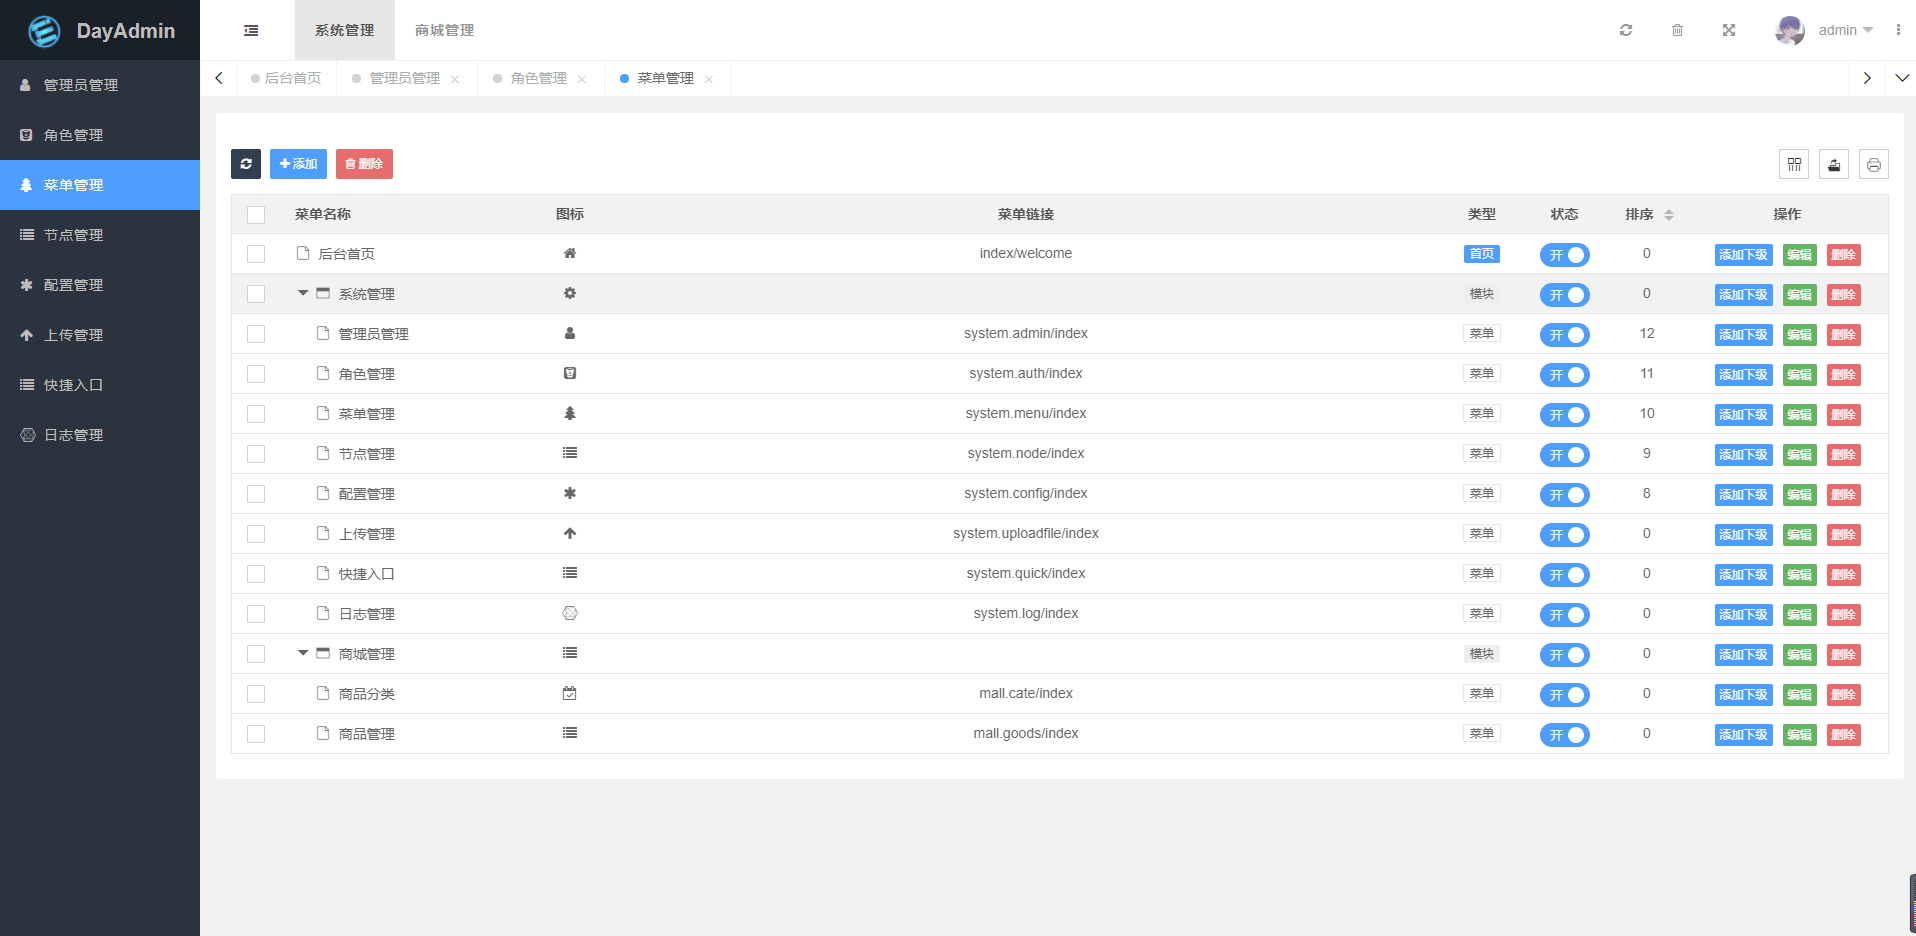This screenshot has width=1916, height=936.
Task: Click the calendar icon in 商品分类 row
Action: coord(570,693)
